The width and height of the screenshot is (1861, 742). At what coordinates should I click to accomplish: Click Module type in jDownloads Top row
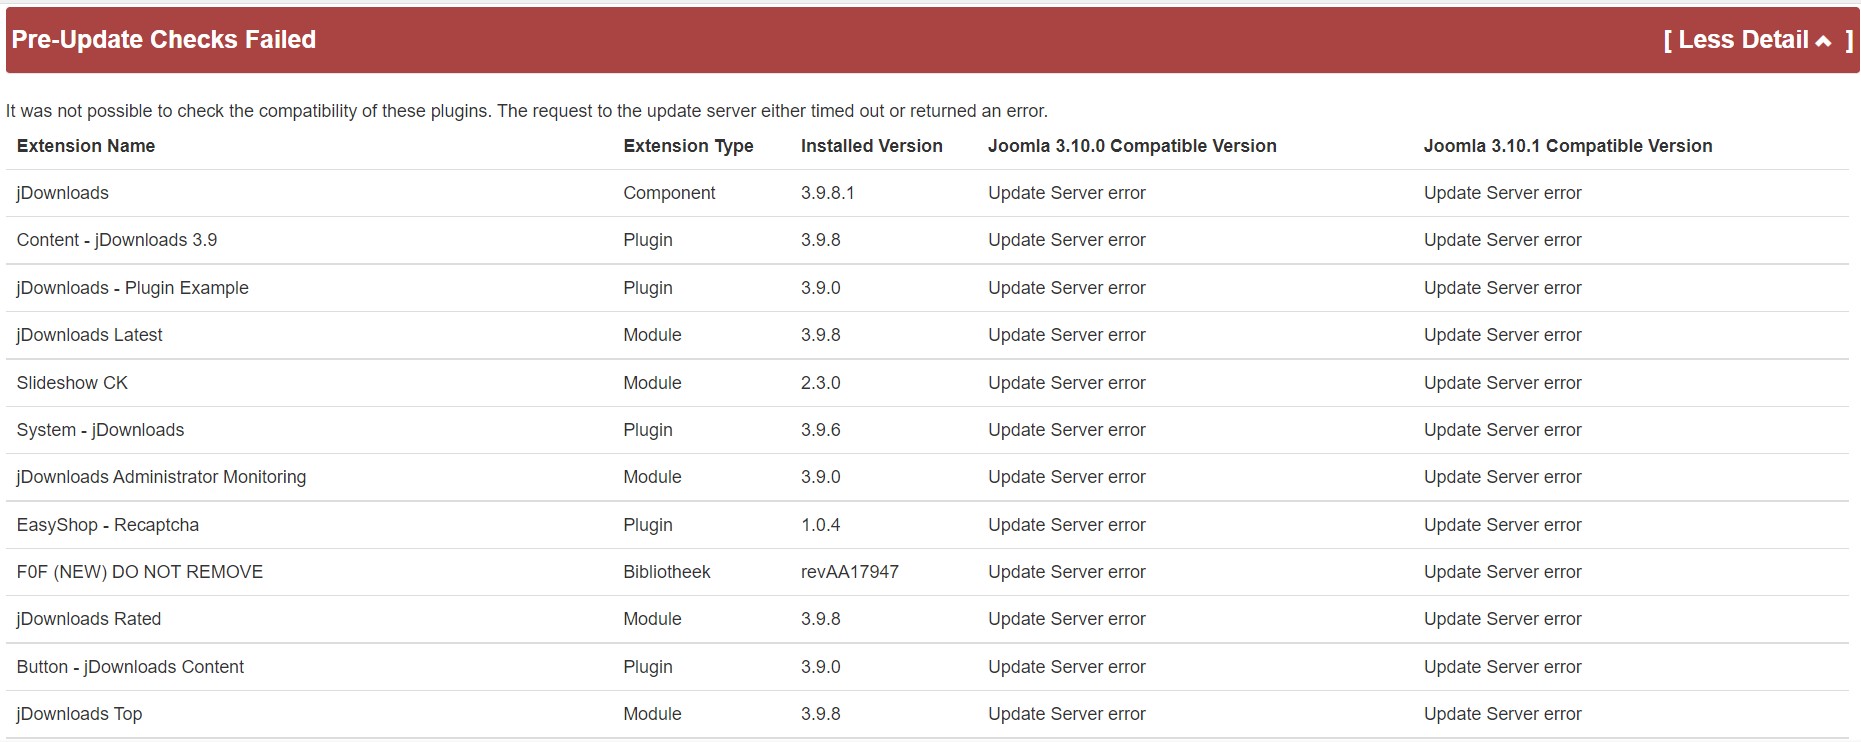[652, 714]
